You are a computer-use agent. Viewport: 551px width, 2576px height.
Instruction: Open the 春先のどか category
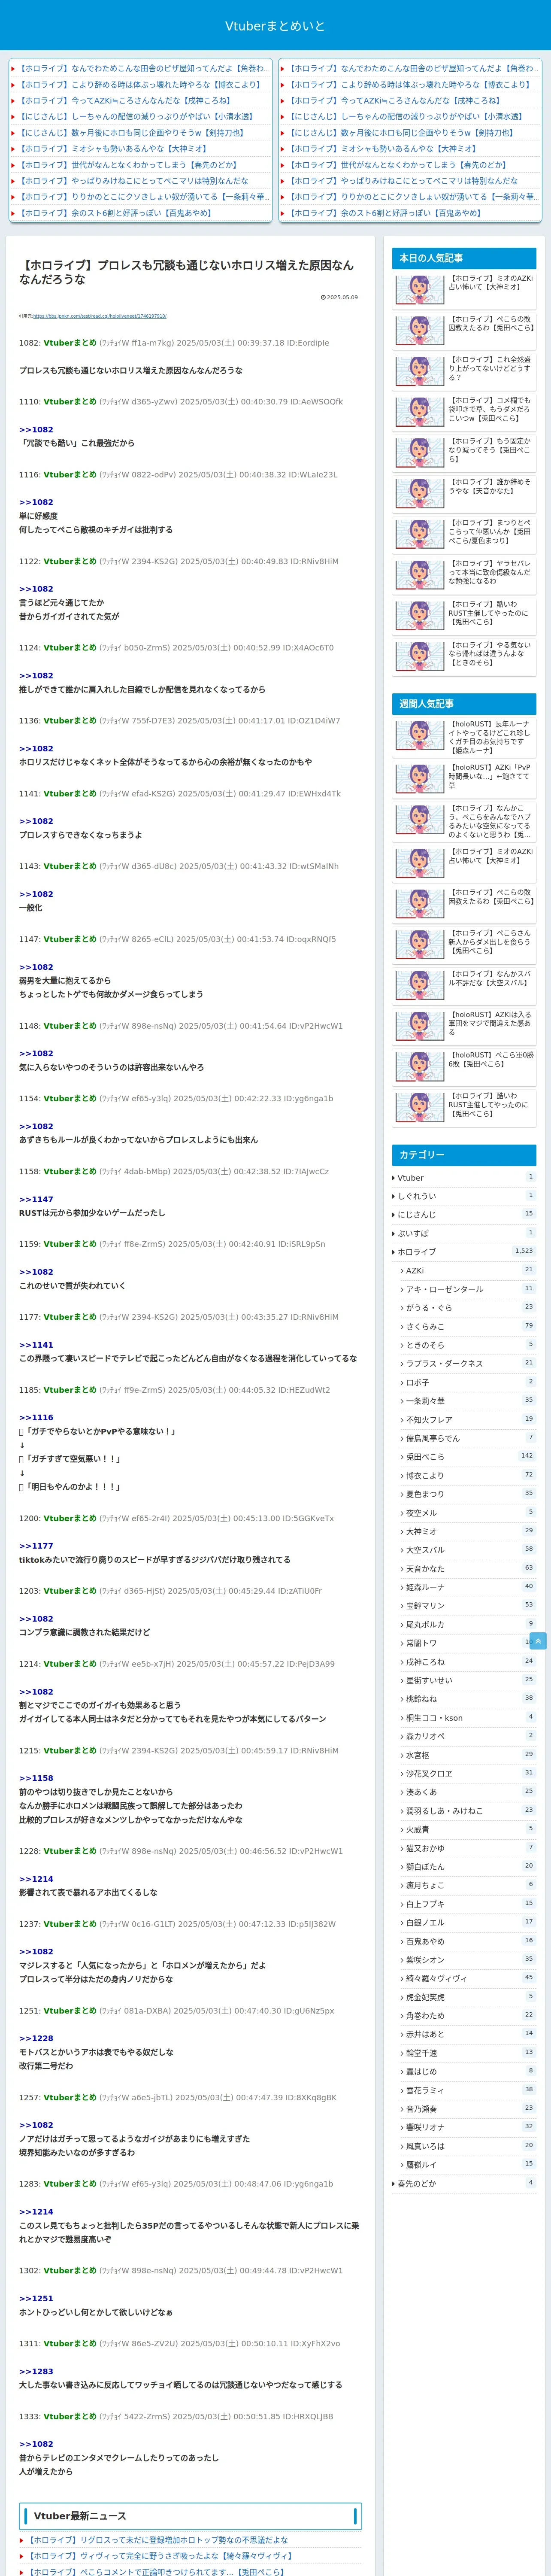click(463, 2184)
